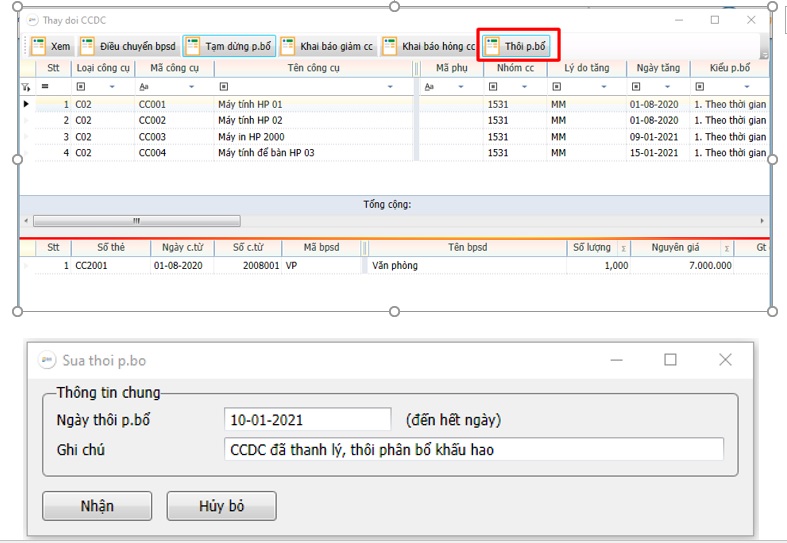787x543 pixels.
Task: Select row CC003 Máy in HP 2000
Action: tap(250, 137)
